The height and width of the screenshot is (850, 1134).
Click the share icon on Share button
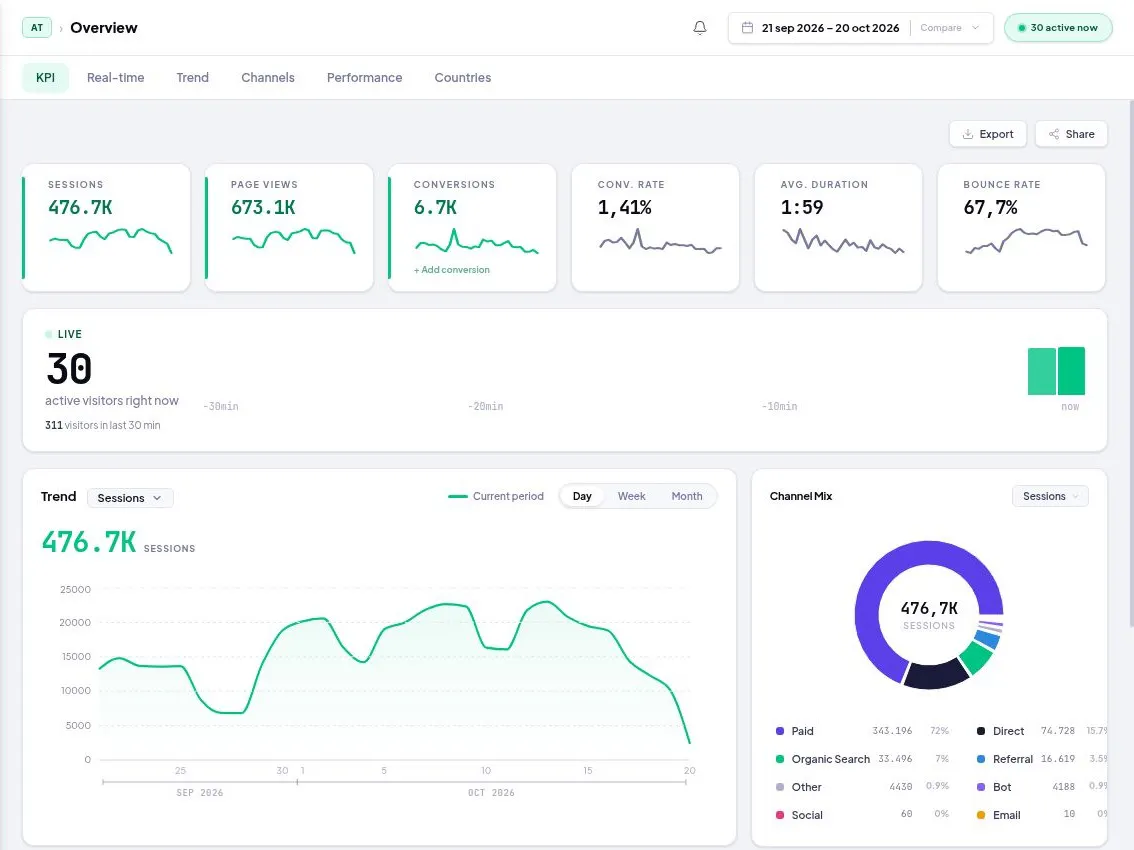click(1054, 134)
